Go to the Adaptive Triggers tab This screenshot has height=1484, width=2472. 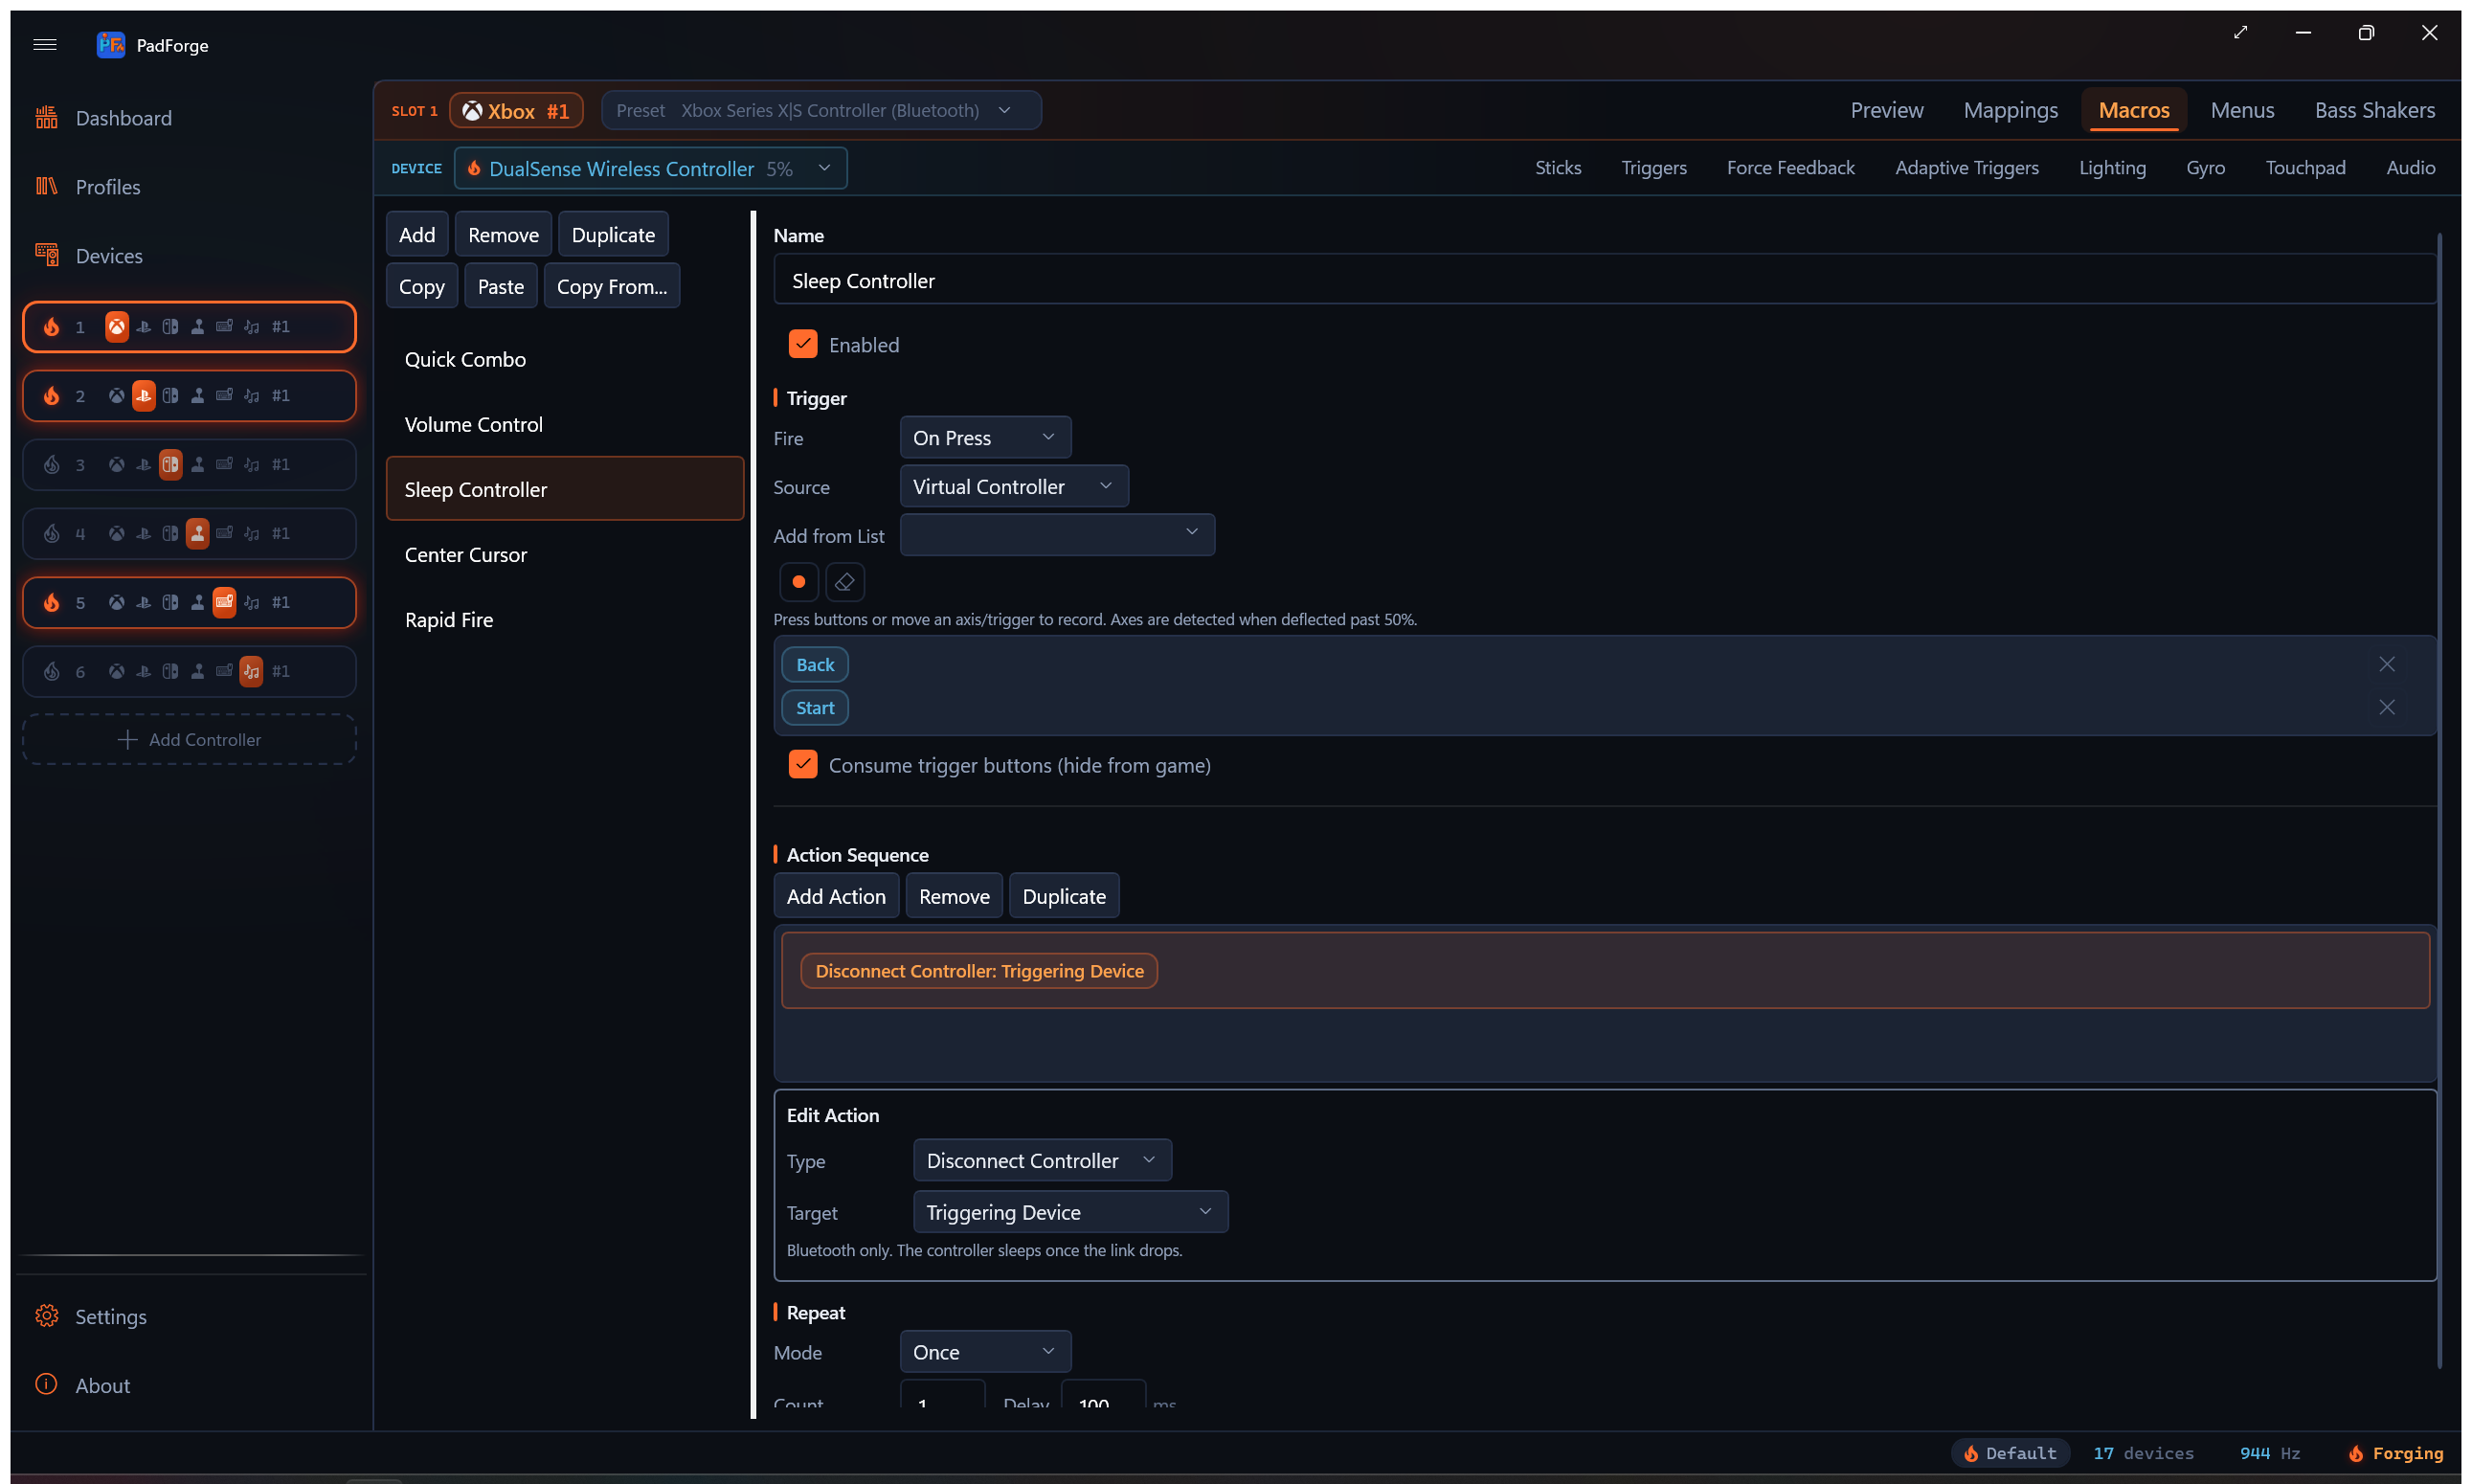(1966, 168)
